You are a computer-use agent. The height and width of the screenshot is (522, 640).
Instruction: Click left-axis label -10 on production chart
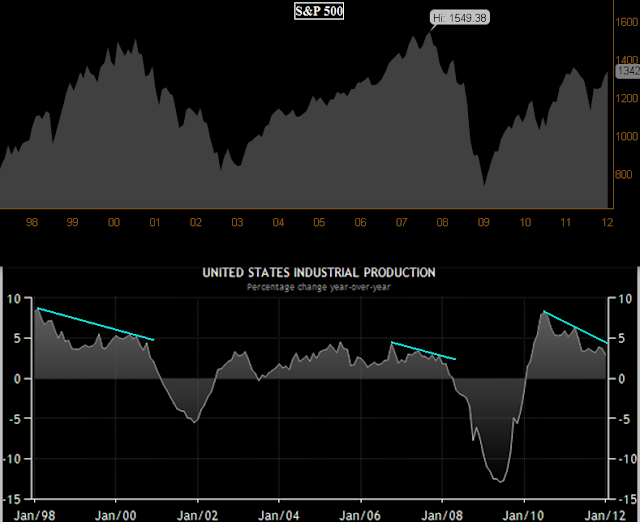[x=11, y=459]
